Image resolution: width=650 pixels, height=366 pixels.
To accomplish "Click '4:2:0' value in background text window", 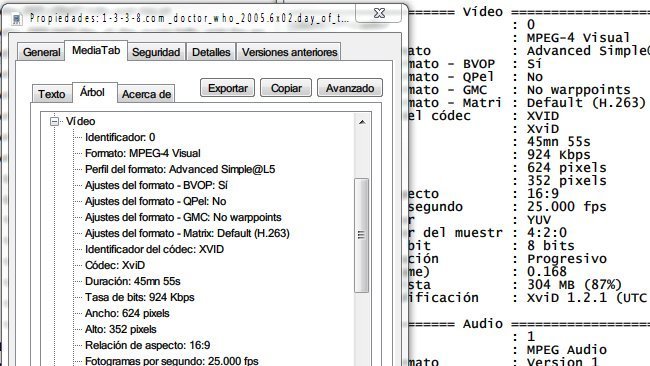I will click(x=547, y=233).
